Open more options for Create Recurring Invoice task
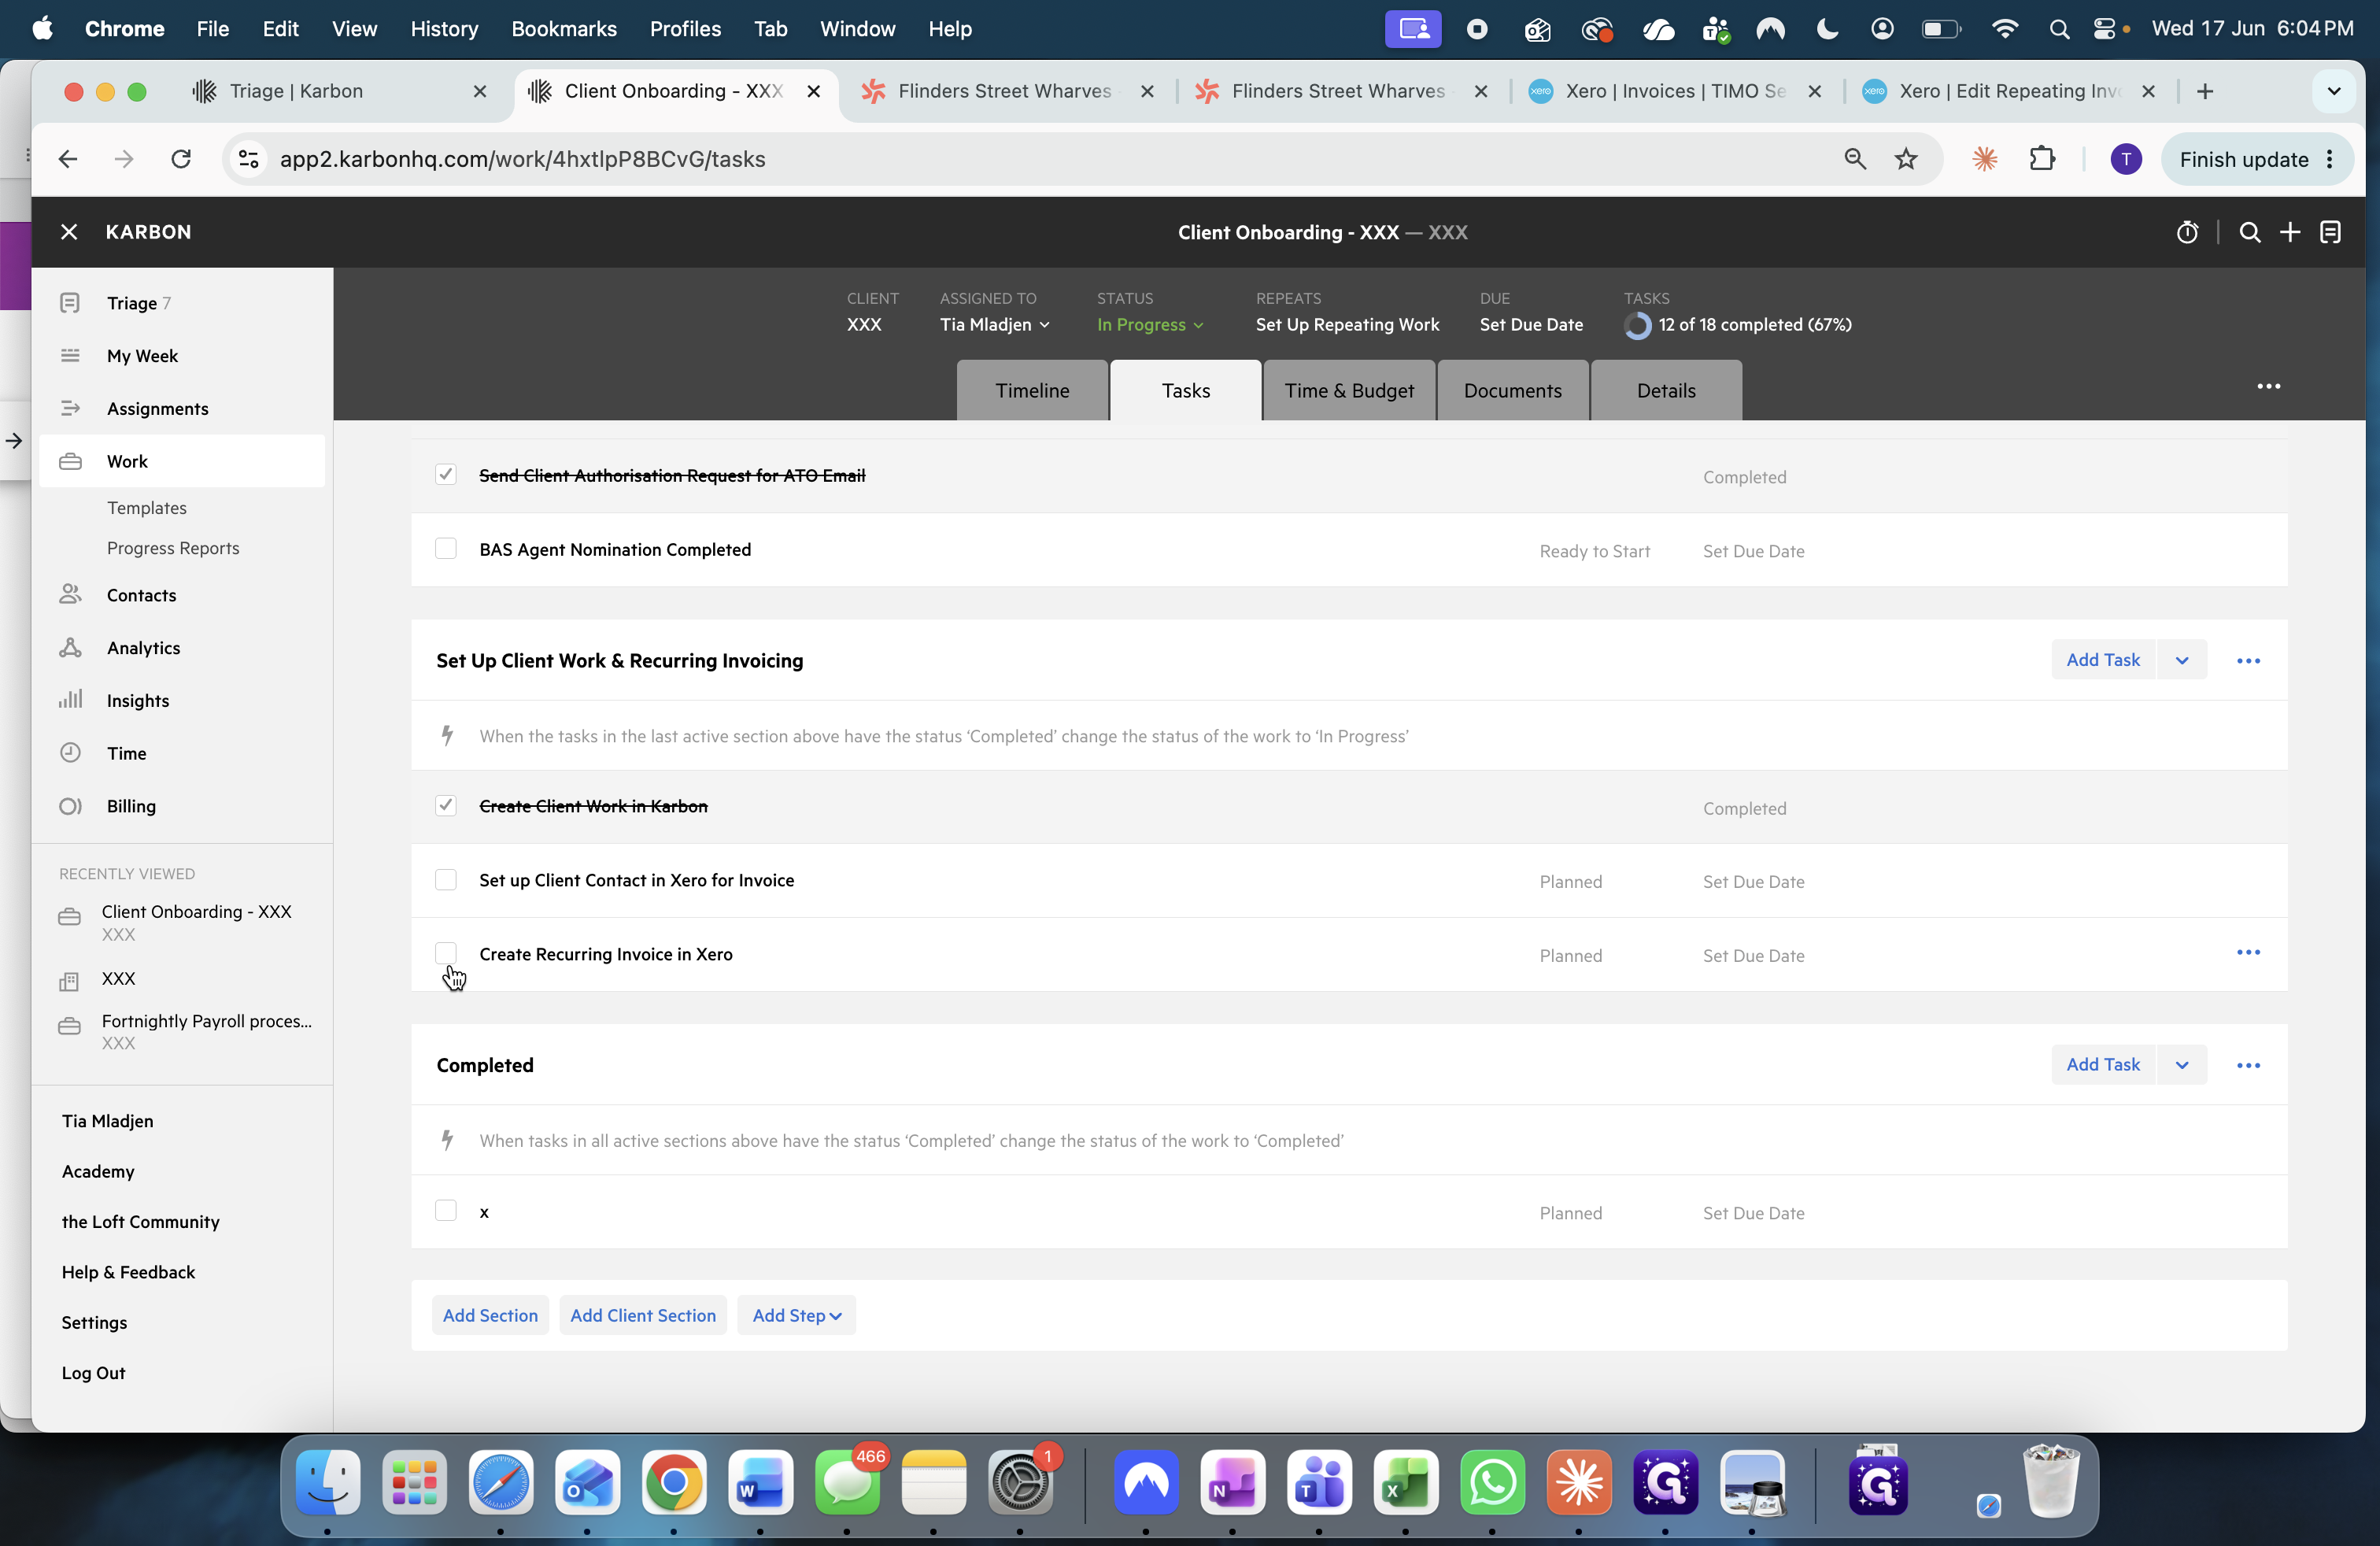The image size is (2380, 1546). click(2248, 952)
